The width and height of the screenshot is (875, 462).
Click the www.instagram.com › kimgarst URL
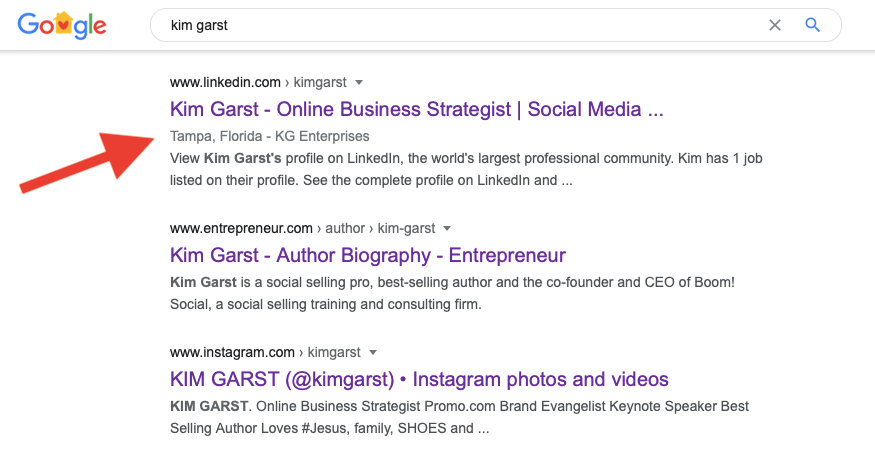pos(266,353)
